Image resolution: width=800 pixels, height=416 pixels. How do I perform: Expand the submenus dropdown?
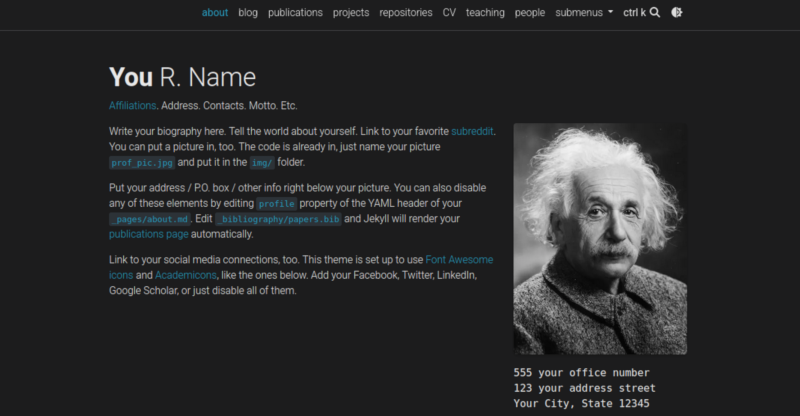584,13
